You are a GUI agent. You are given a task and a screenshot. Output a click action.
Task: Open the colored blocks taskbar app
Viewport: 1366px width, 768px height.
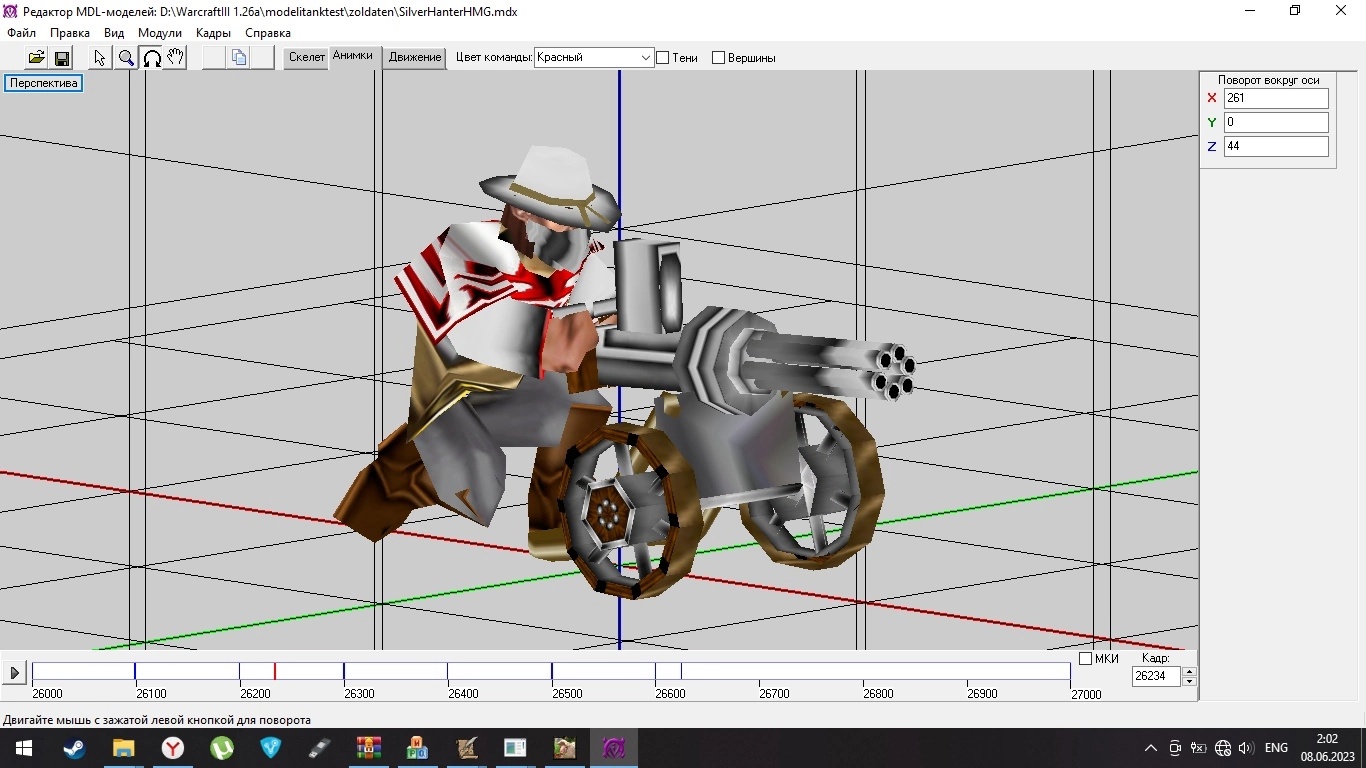[418, 748]
